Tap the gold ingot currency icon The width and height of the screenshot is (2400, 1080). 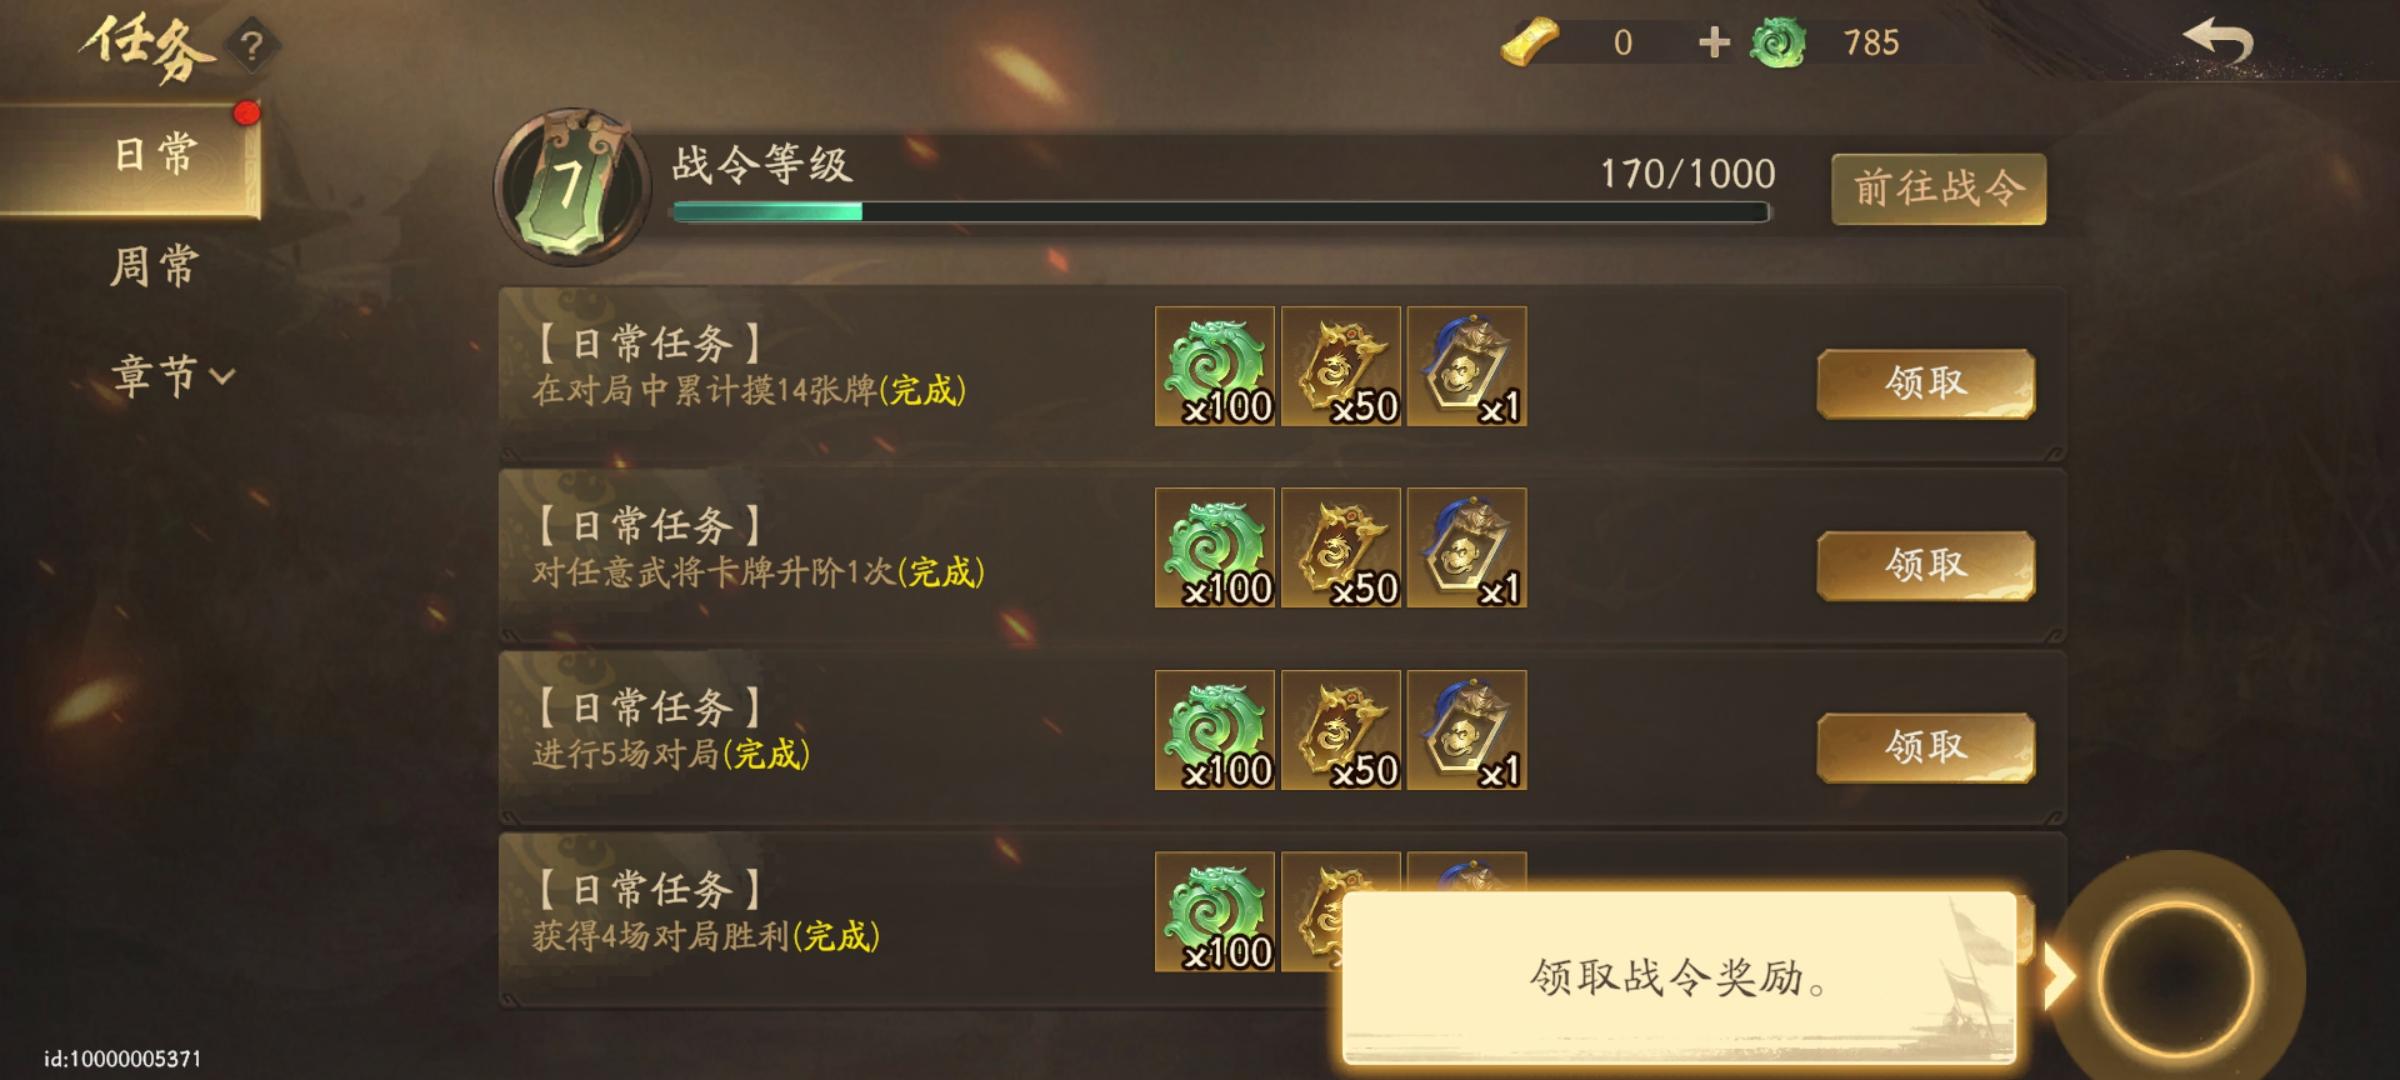point(1530,42)
